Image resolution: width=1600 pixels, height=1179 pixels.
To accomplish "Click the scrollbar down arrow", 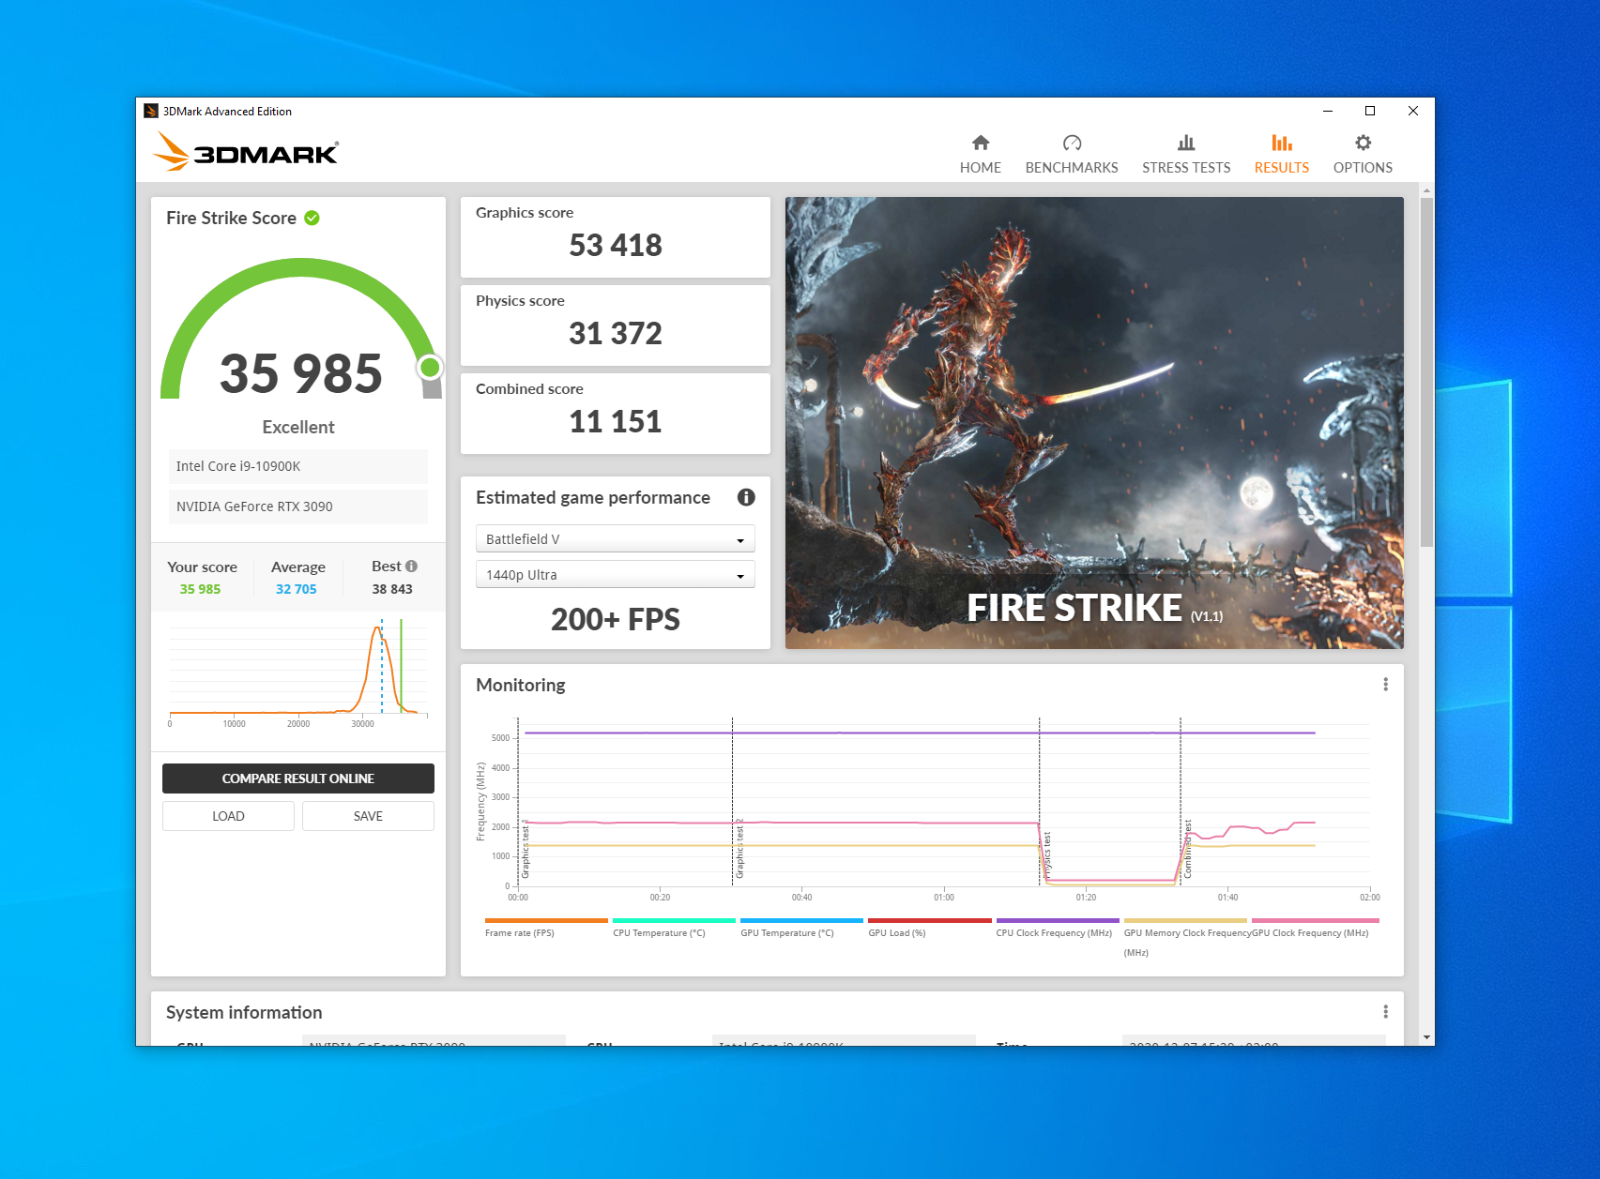I will coord(1427,1038).
